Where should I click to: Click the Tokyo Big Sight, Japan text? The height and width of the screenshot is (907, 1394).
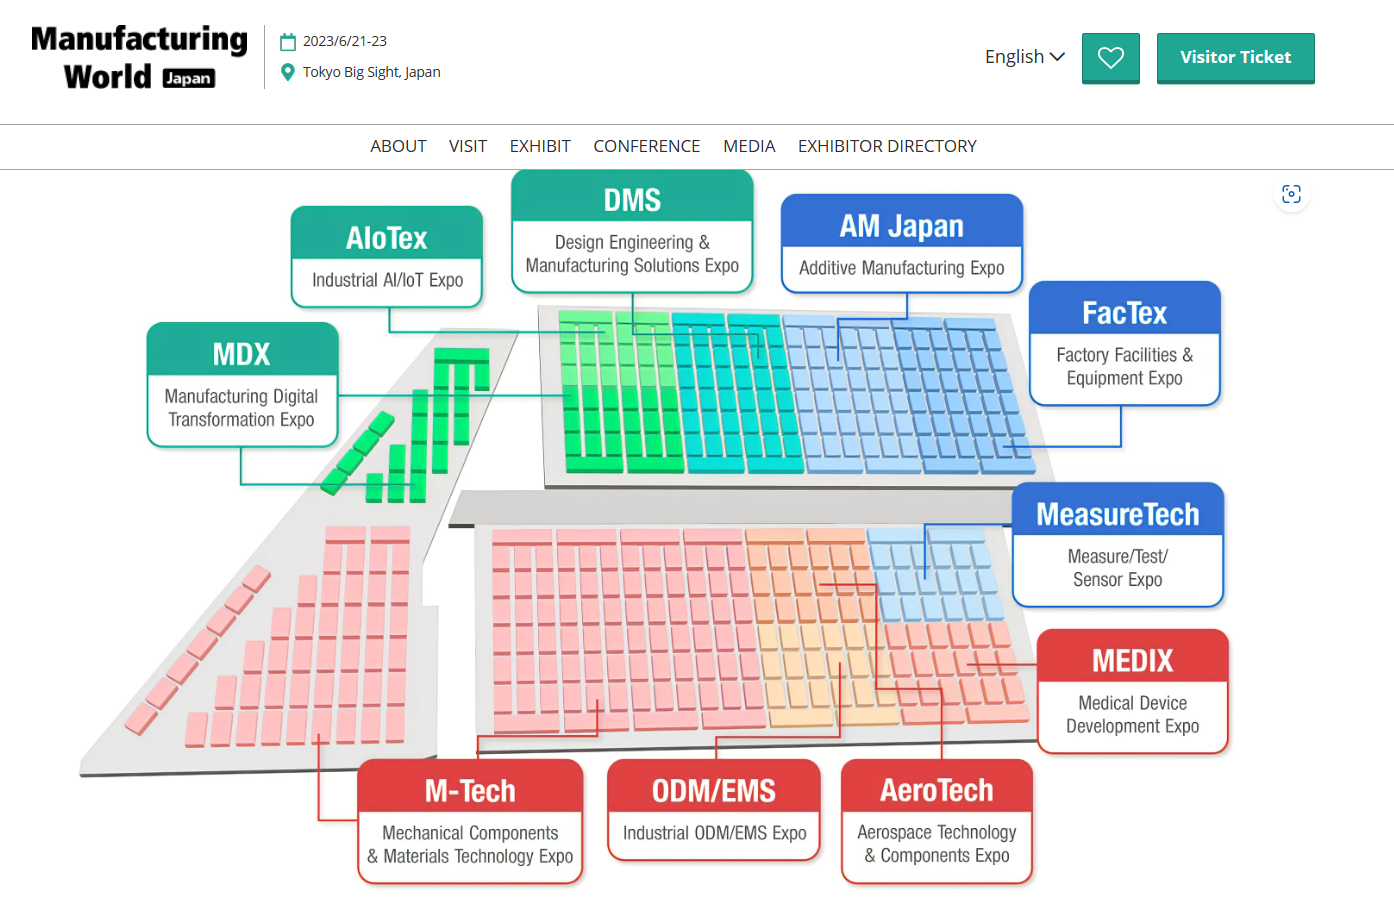pos(372,72)
